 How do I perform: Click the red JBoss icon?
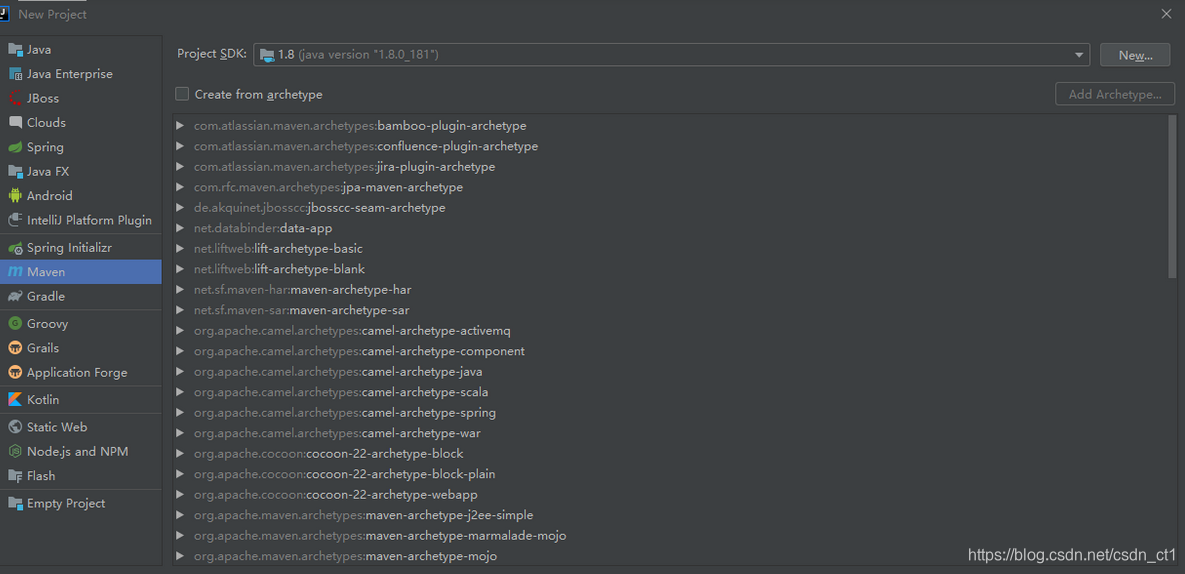15,98
